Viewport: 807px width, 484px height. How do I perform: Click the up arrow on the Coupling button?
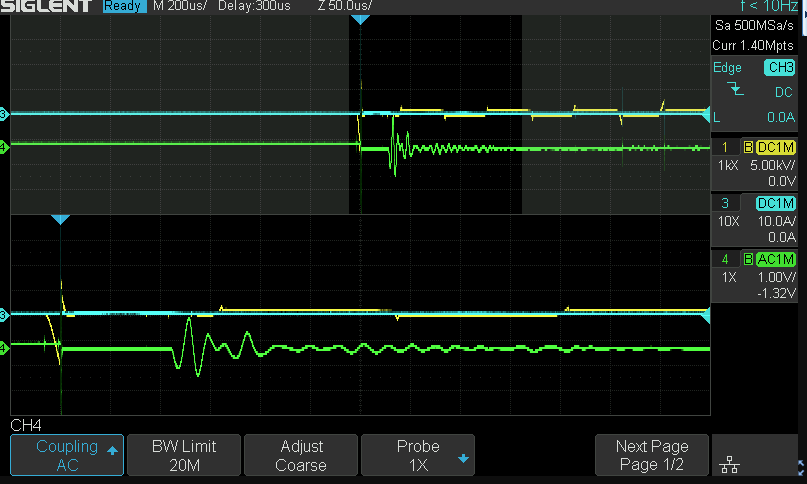112,451
